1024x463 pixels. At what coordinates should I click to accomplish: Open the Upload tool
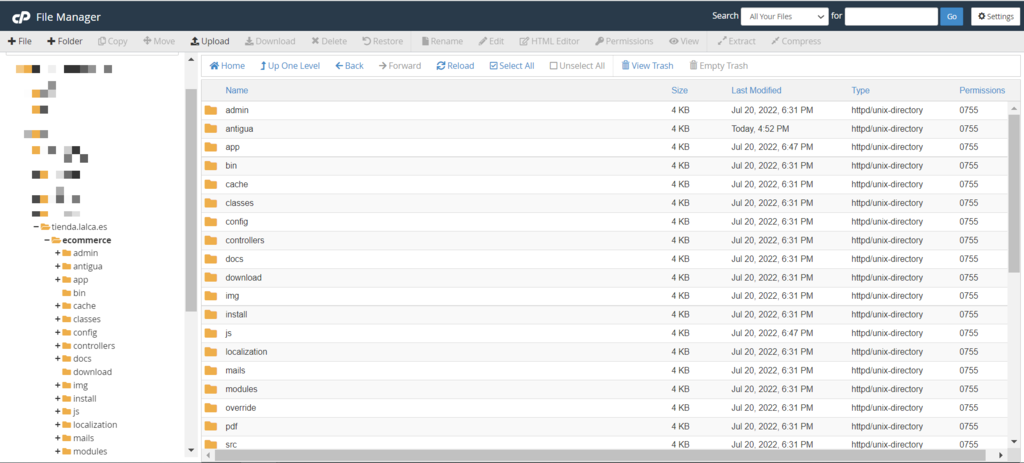coord(210,41)
